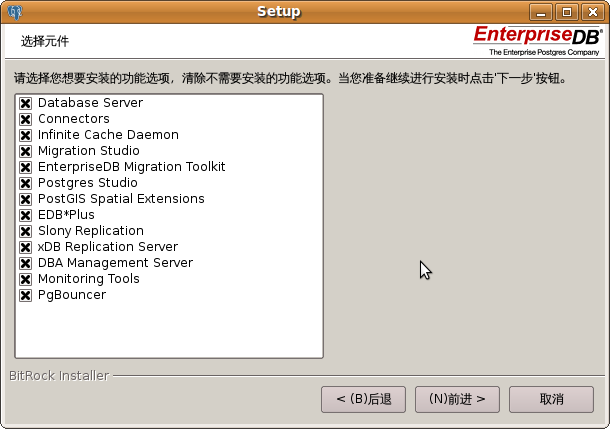
Task: Cancel setup with the 取消 button
Action: point(551,399)
